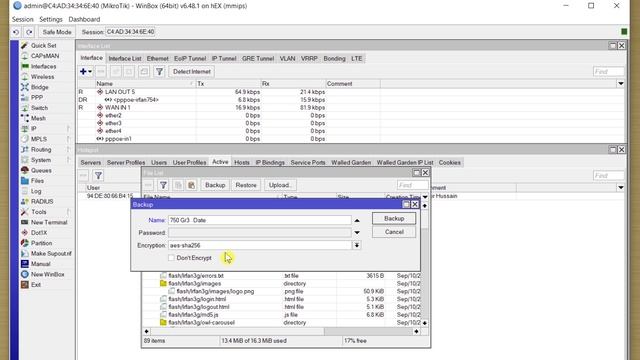Click Cancel in the Backup dialog
Screen dimensions: 640x360
394,232
